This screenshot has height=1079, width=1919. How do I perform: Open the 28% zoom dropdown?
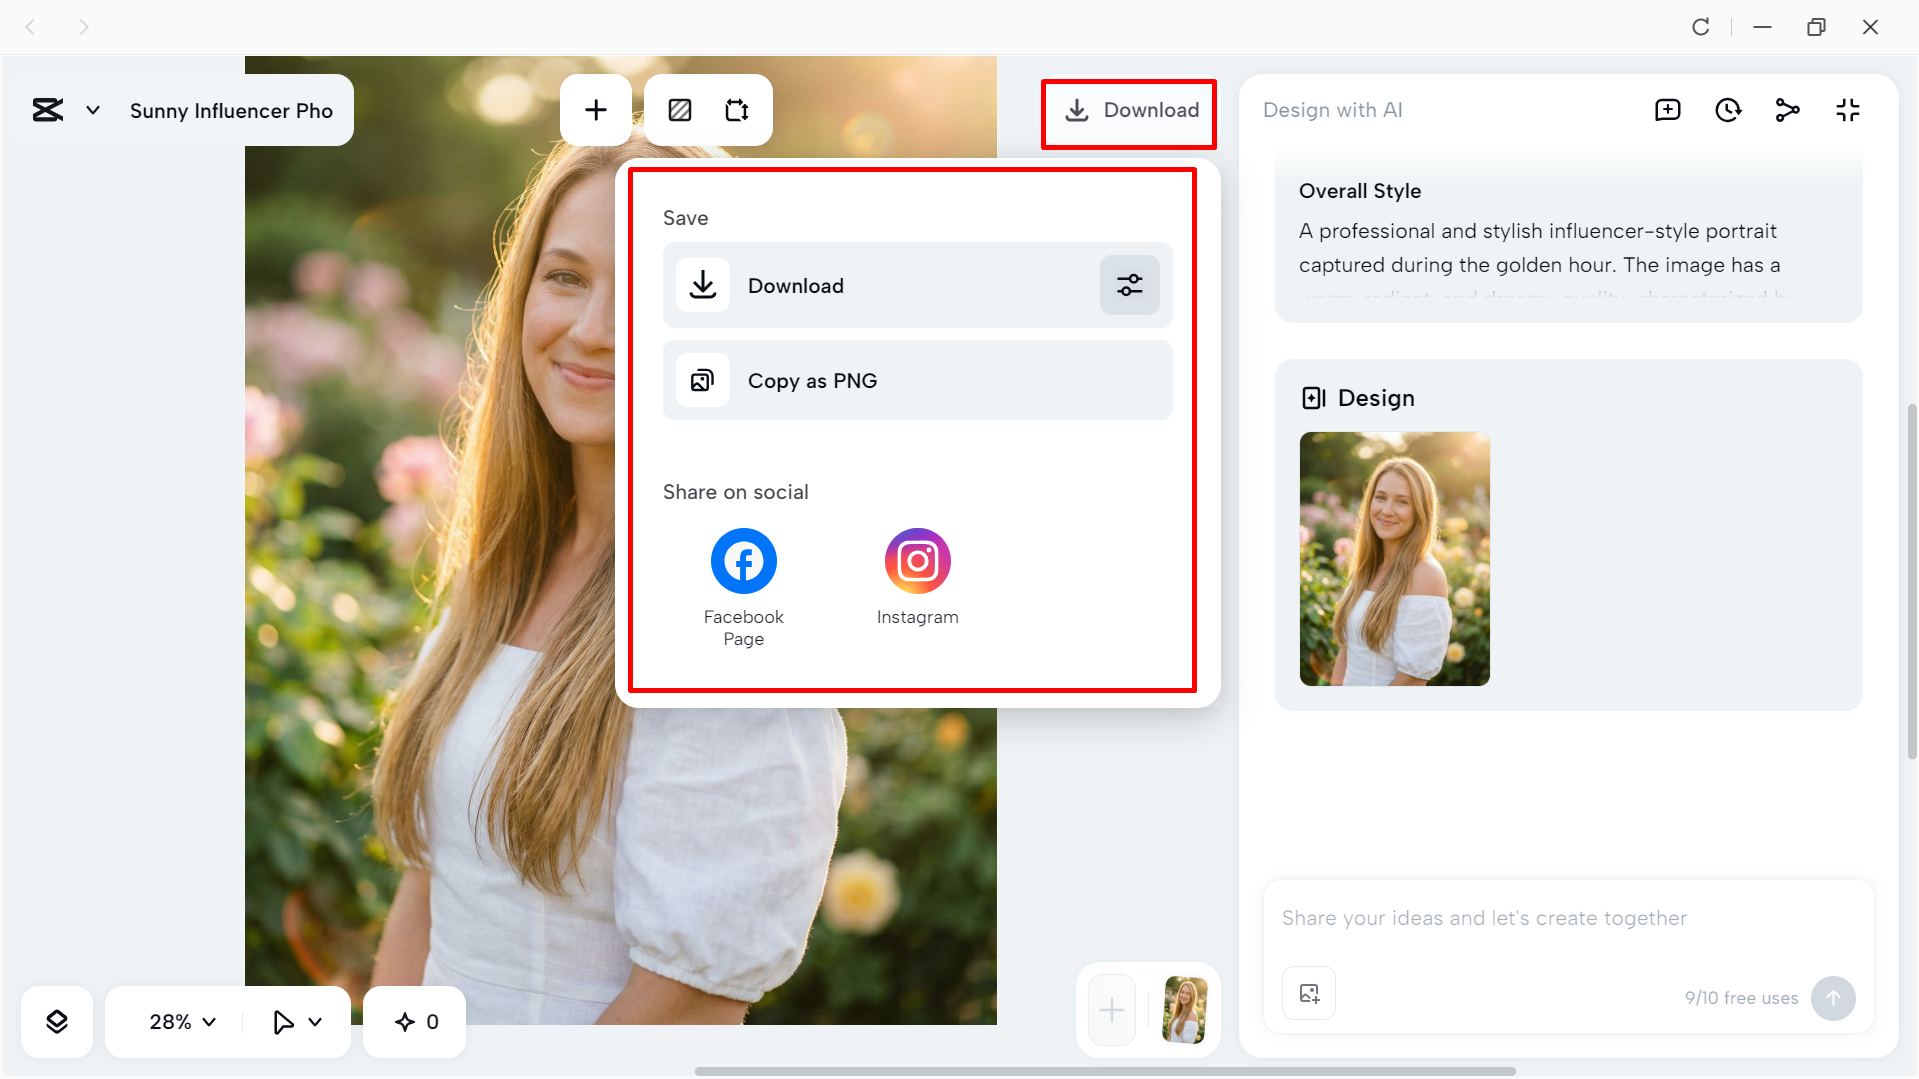click(x=182, y=1022)
